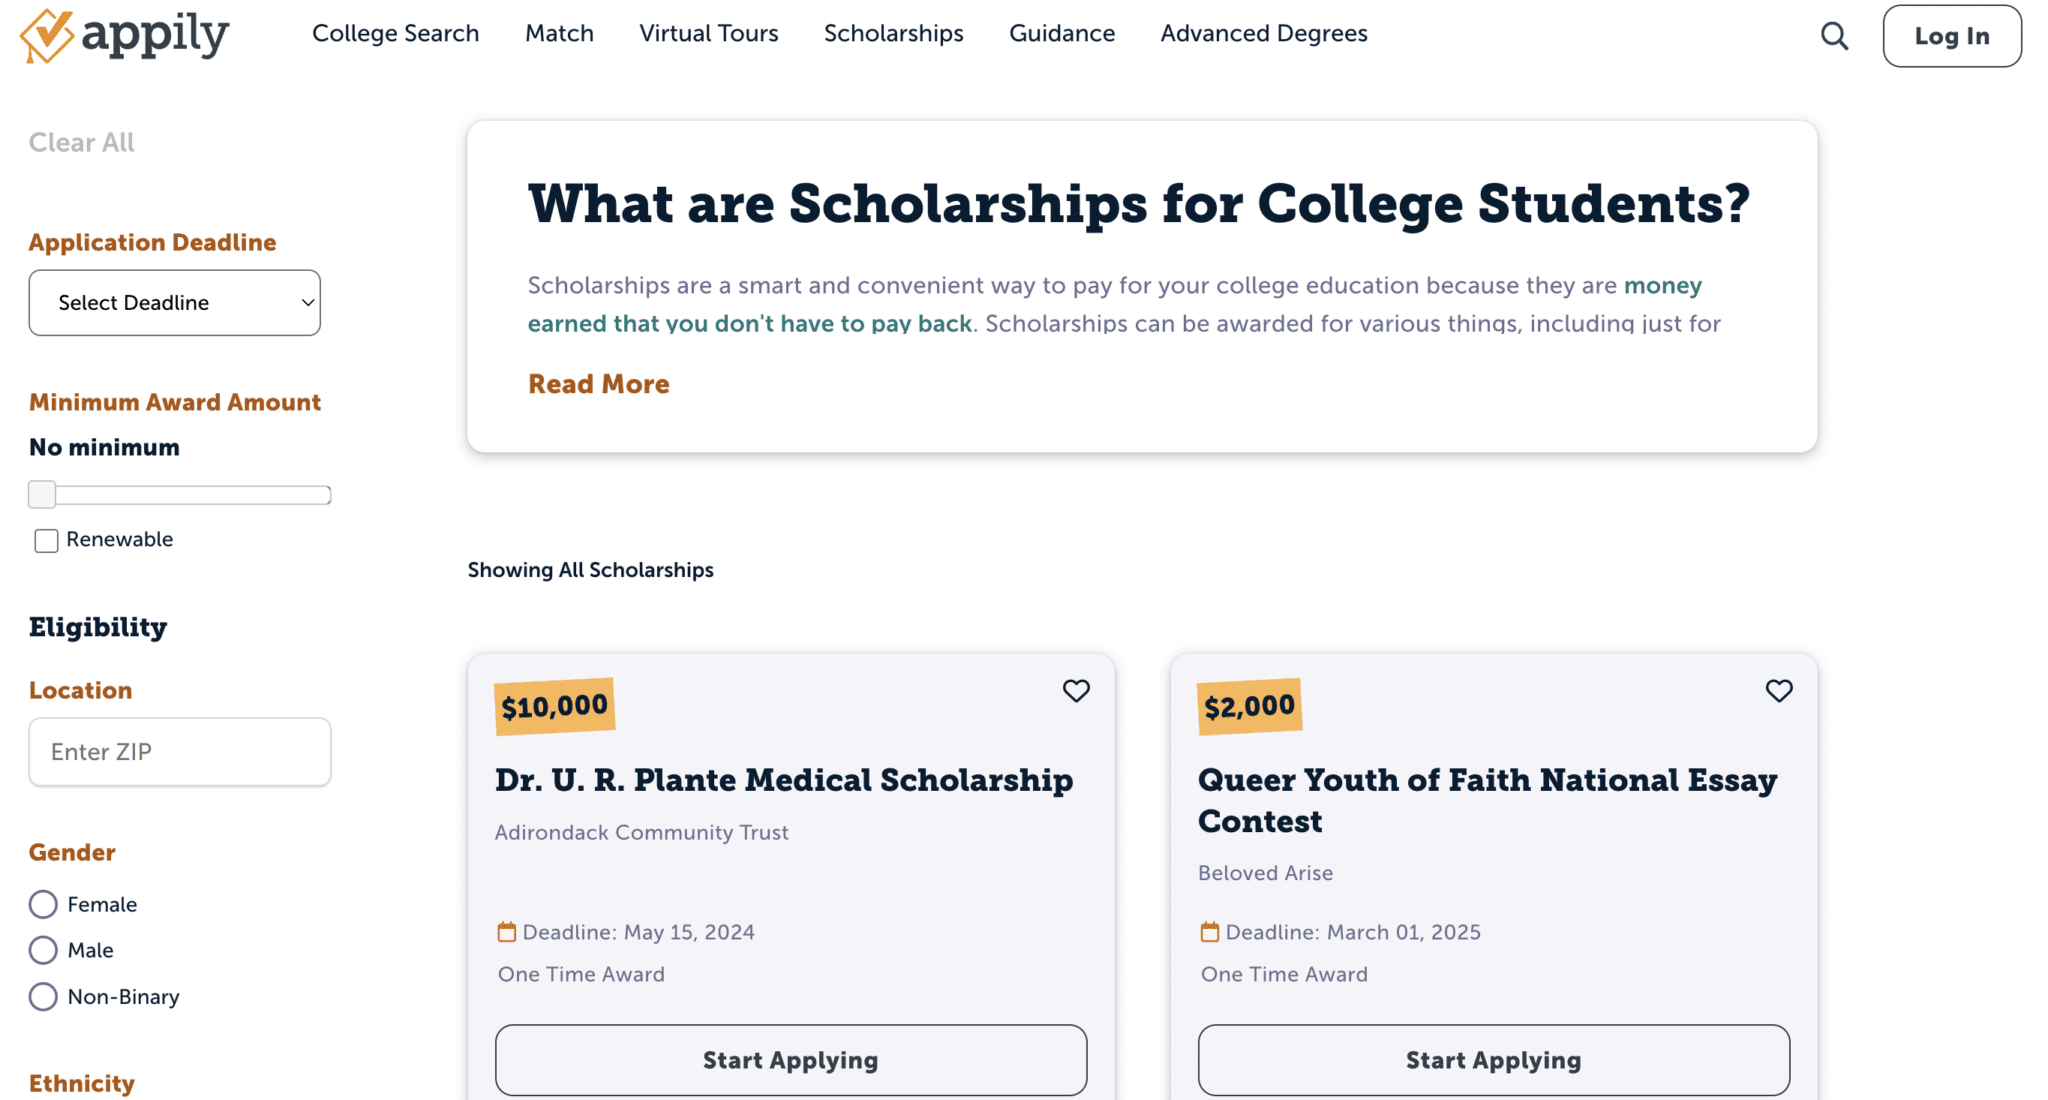Click the Clear All link
Viewport: 2048px width, 1100px height.
pos(81,142)
